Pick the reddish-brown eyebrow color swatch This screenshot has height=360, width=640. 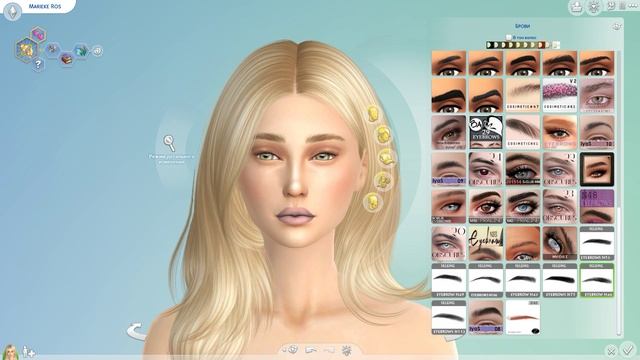[541, 45]
